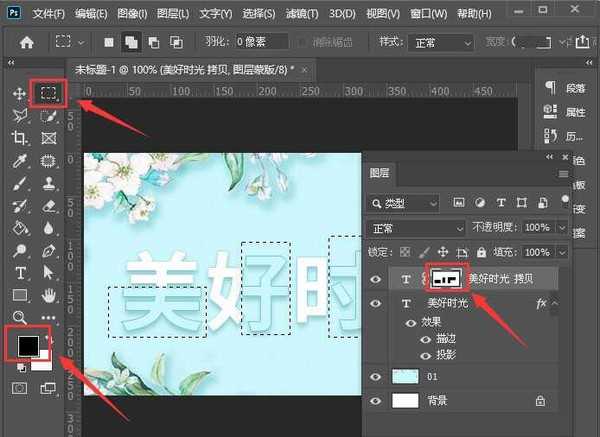The height and width of the screenshot is (437, 600).
Task: Pick the Eyedropper tool
Action: click(19, 161)
